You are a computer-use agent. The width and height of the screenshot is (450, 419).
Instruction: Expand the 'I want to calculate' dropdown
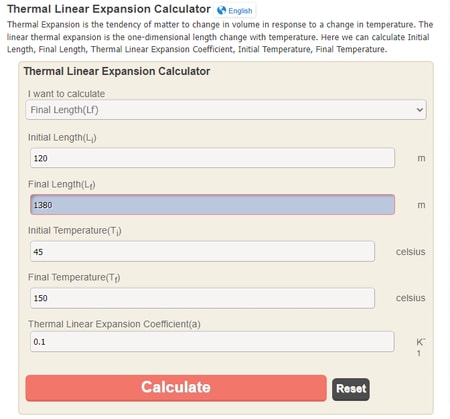click(226, 110)
